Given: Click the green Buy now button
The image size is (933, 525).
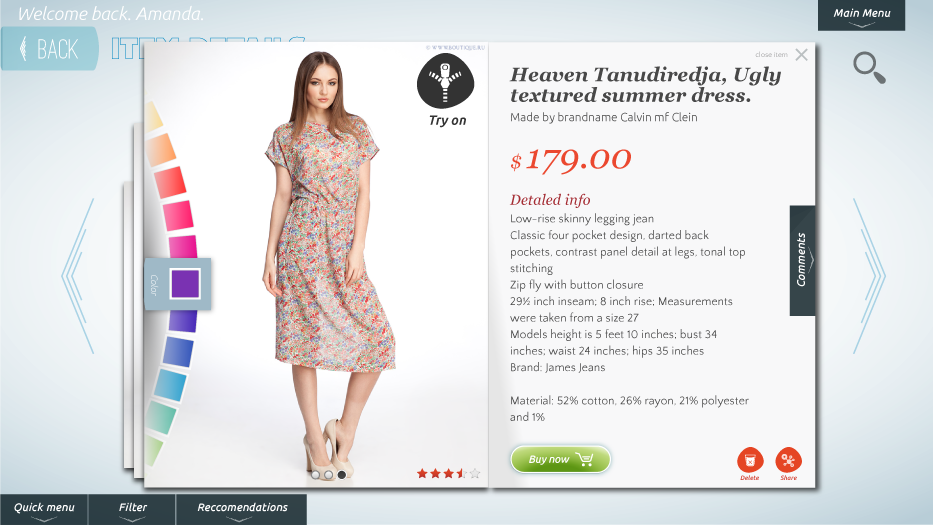Looking at the screenshot, I should pos(561,460).
